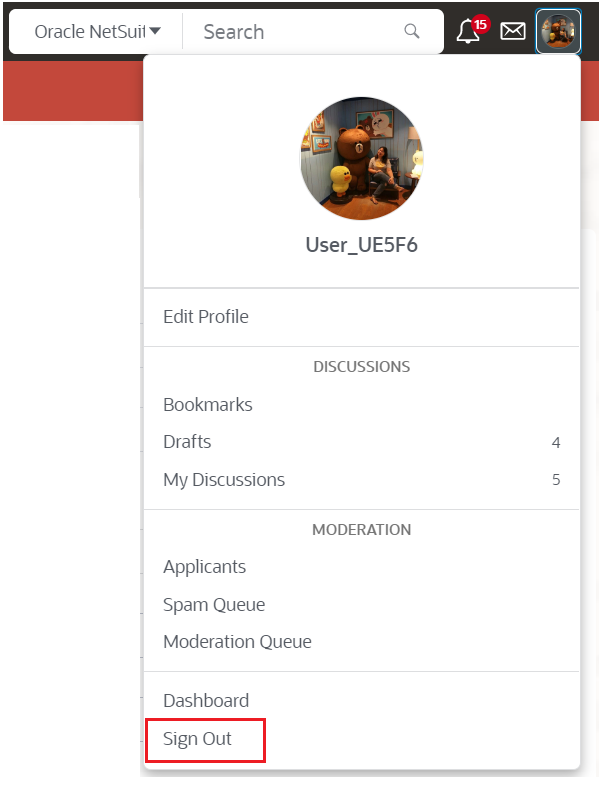Open the notifications bell icon
Screen dimensions: 601x788
(x=467, y=31)
